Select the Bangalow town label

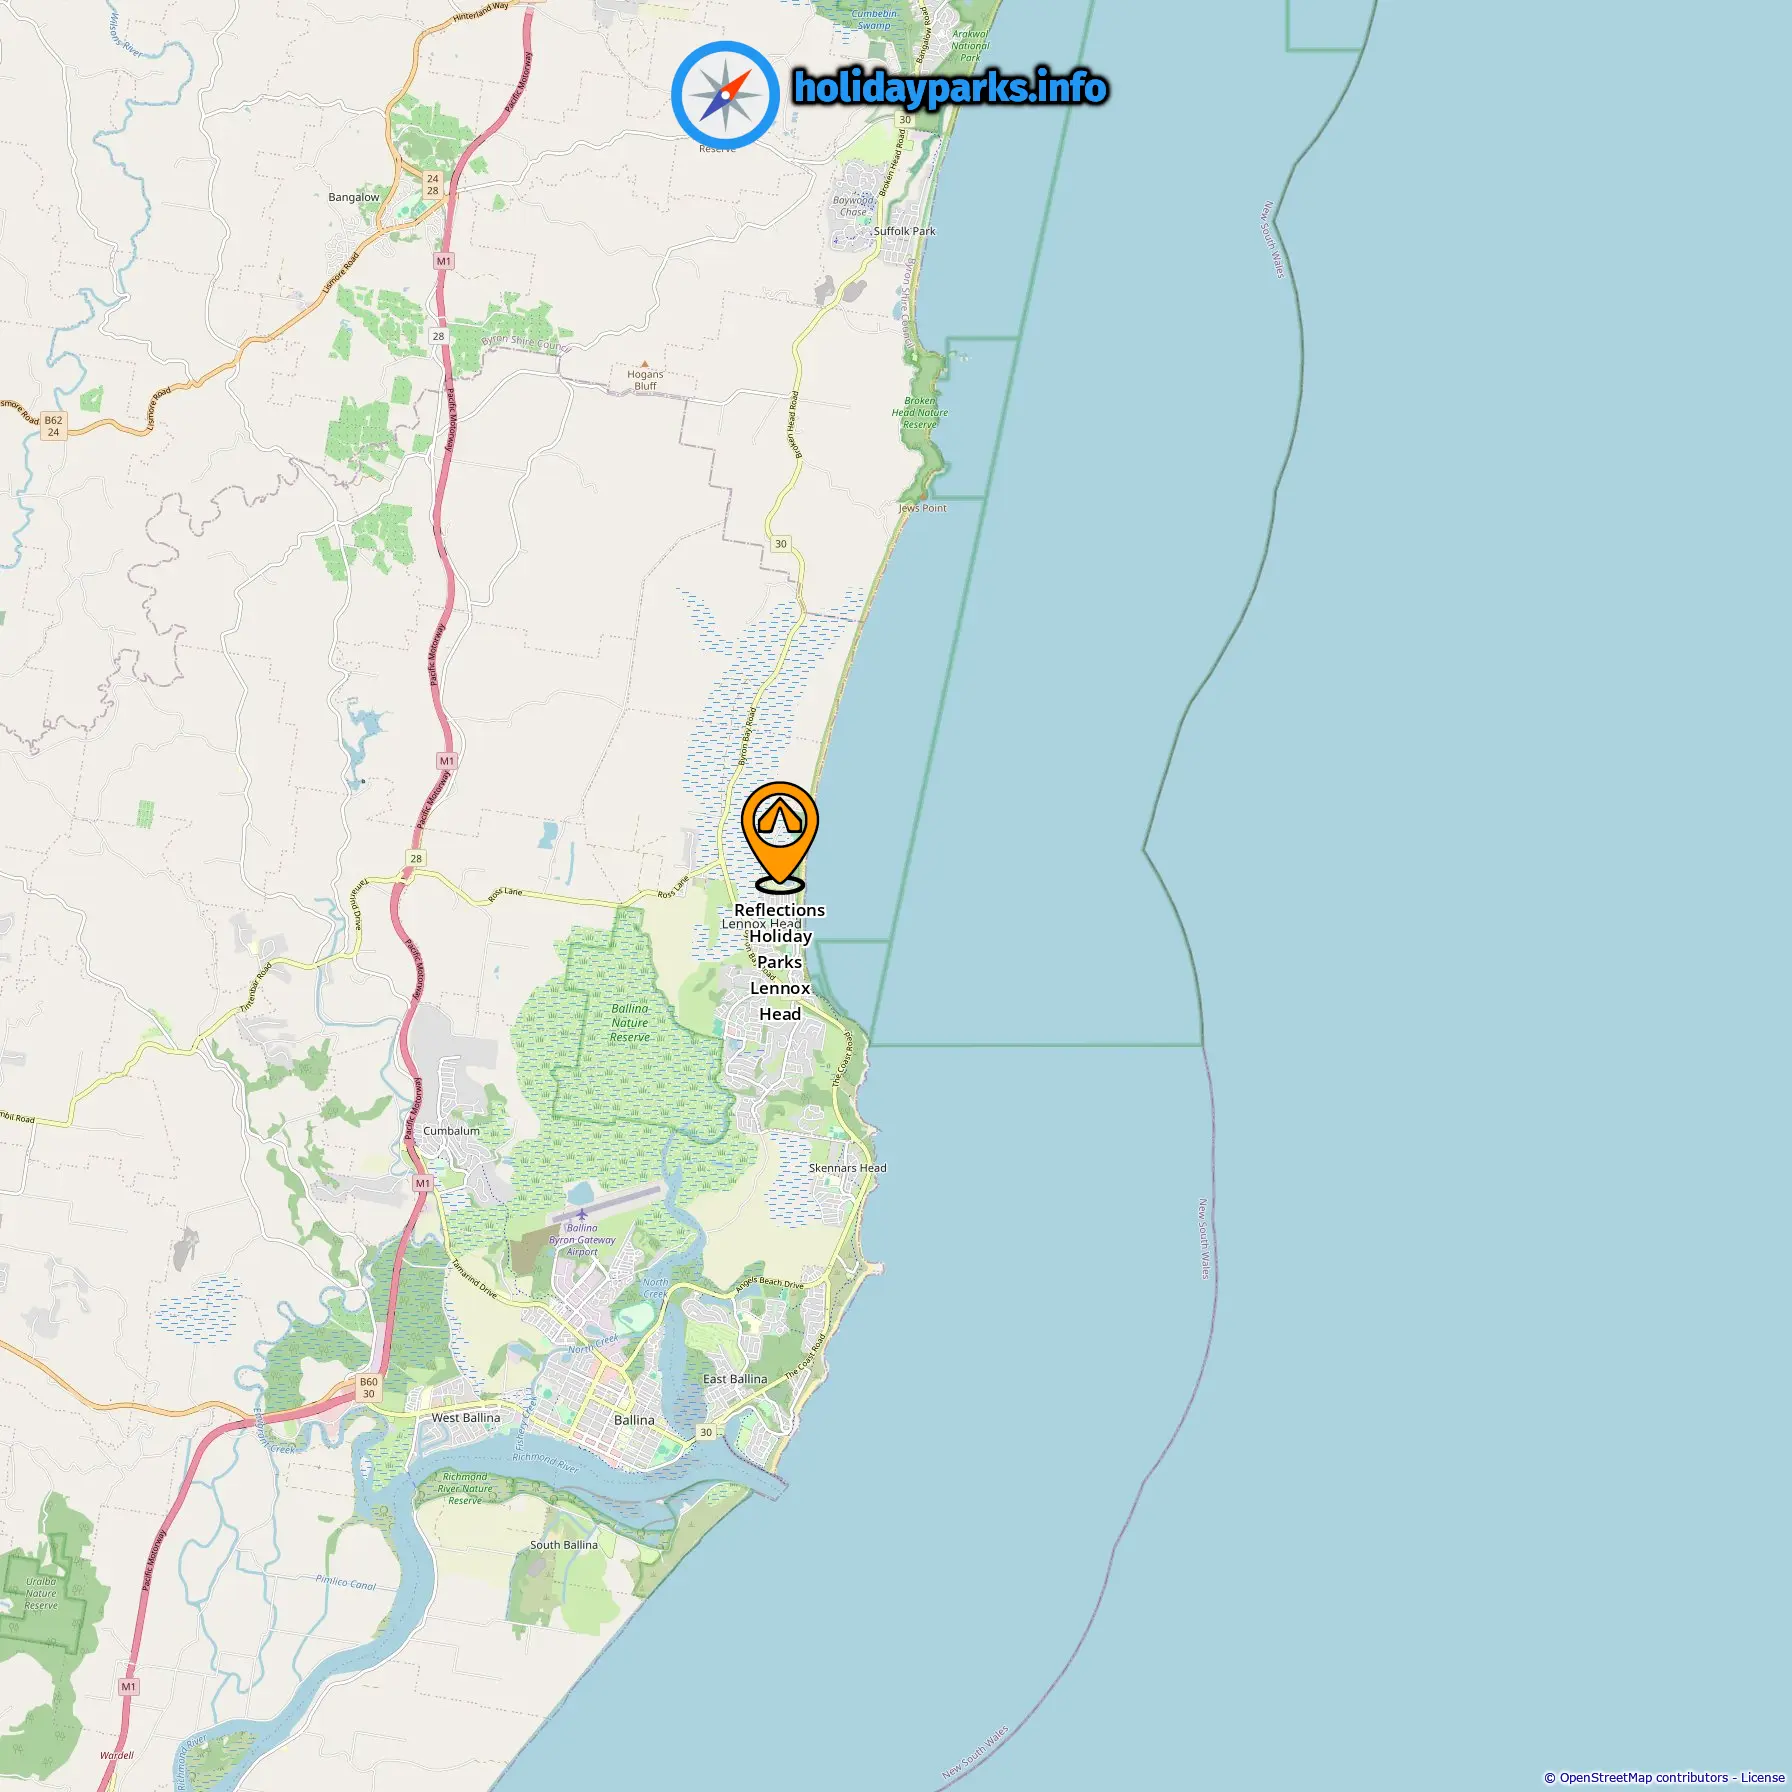point(354,197)
